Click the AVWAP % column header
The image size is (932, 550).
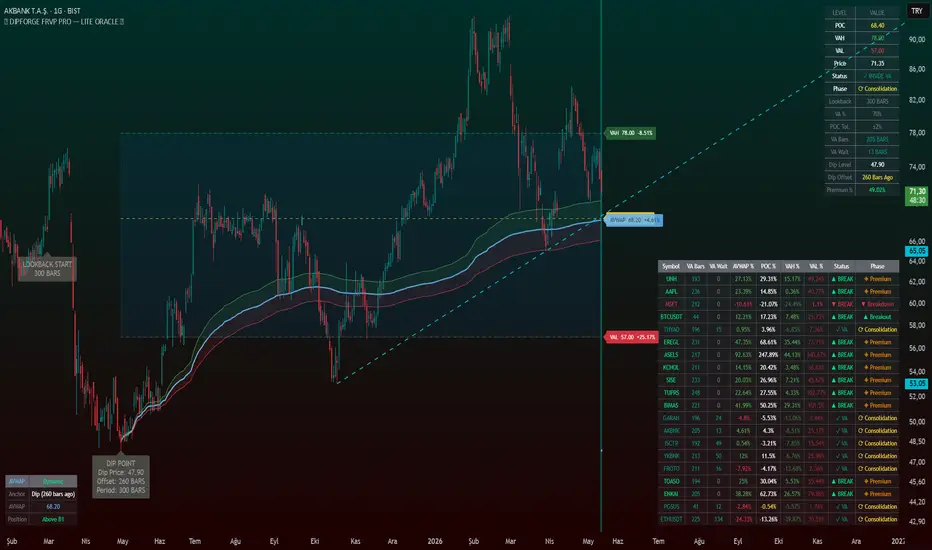743,266
